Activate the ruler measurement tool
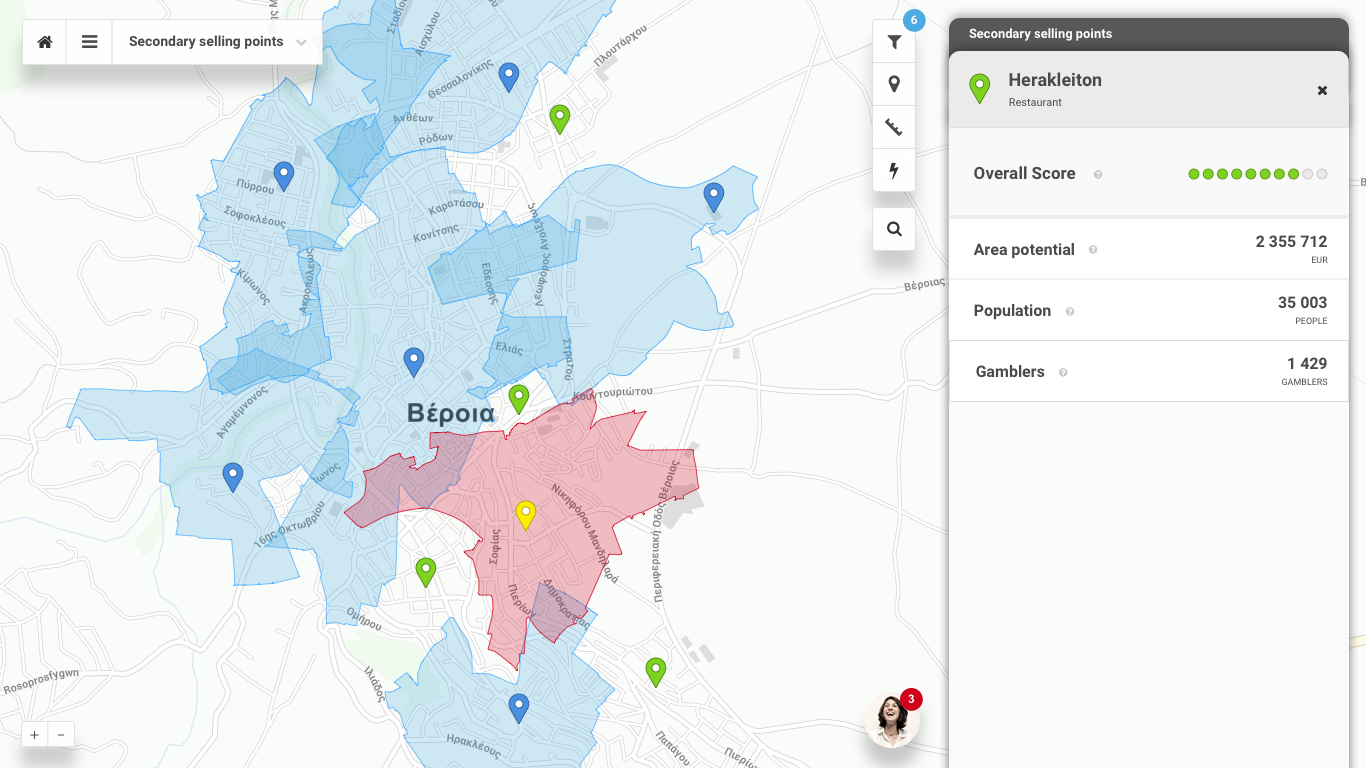The height and width of the screenshot is (768, 1366). (x=894, y=128)
